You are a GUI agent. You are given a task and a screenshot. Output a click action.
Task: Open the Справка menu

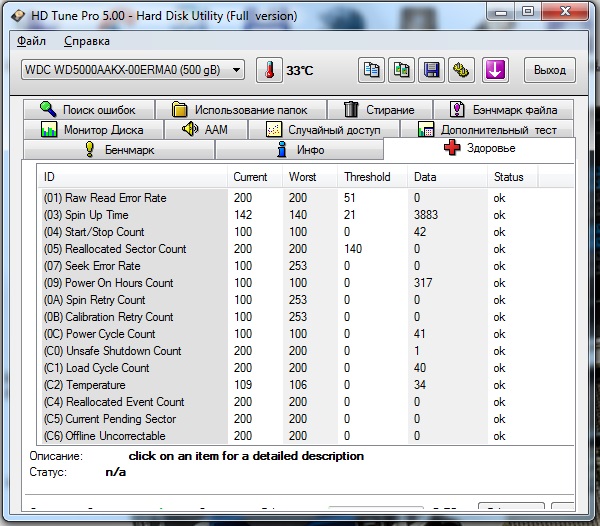pos(87,41)
